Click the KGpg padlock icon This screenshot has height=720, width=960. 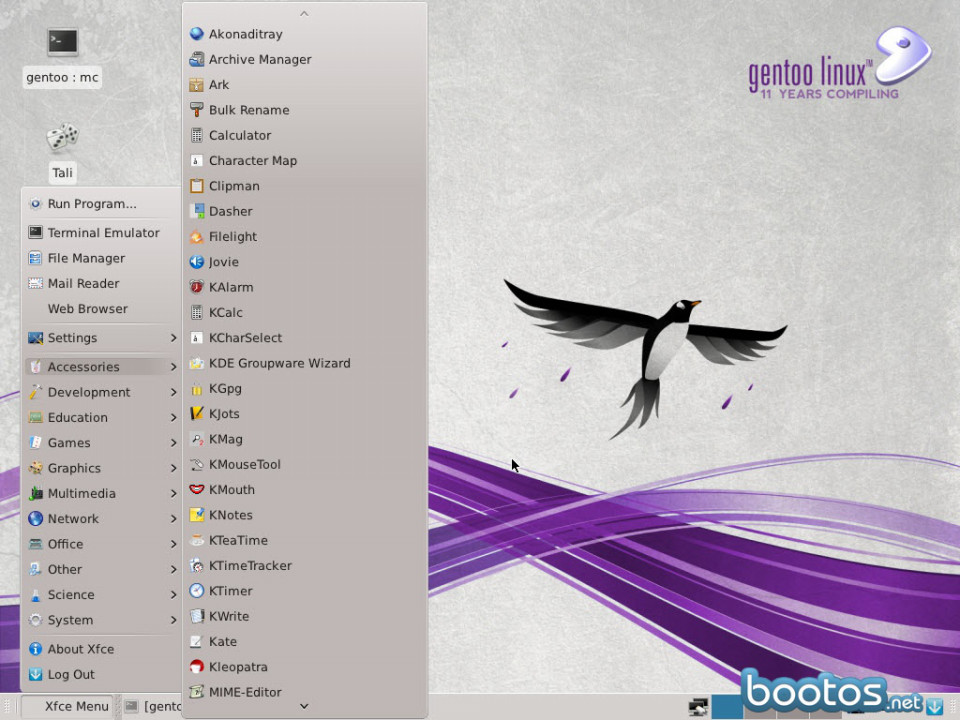point(197,388)
